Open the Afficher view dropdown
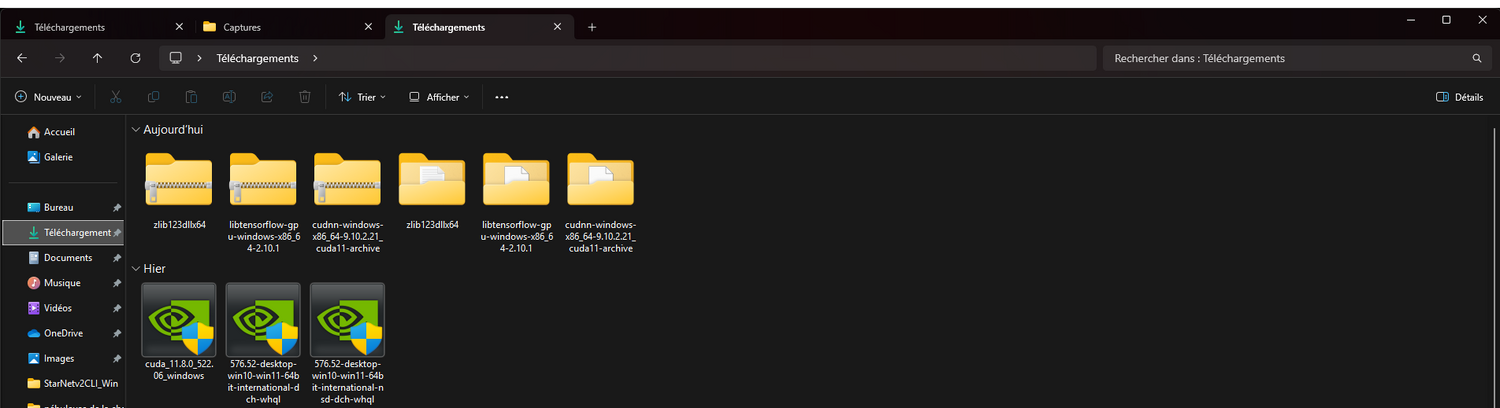The height and width of the screenshot is (408, 1500). [x=439, y=97]
